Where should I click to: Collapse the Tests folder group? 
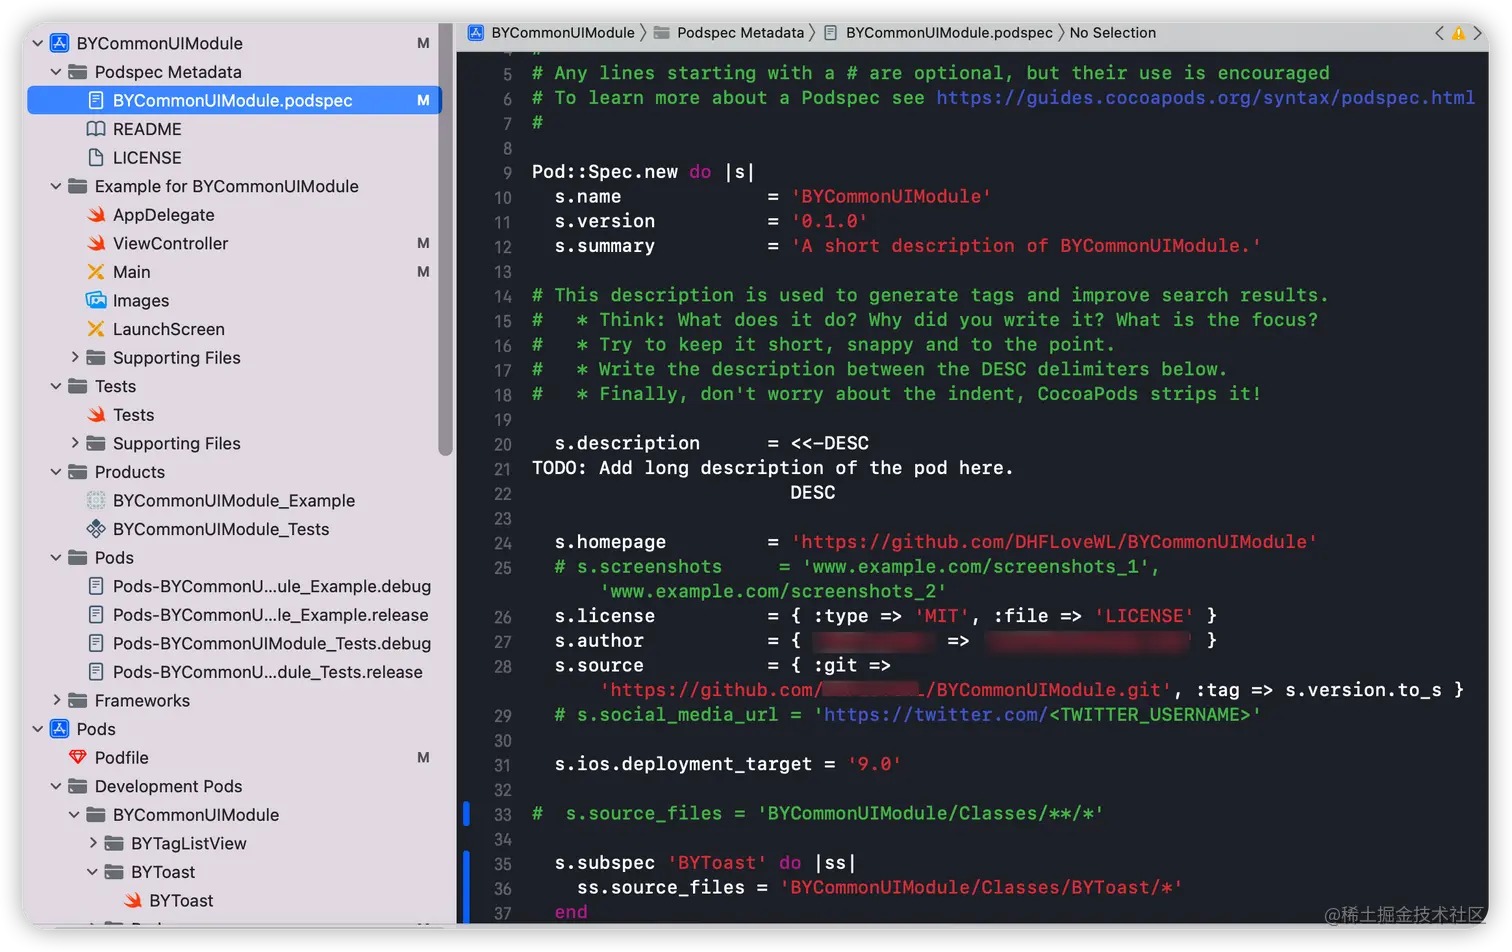56,386
